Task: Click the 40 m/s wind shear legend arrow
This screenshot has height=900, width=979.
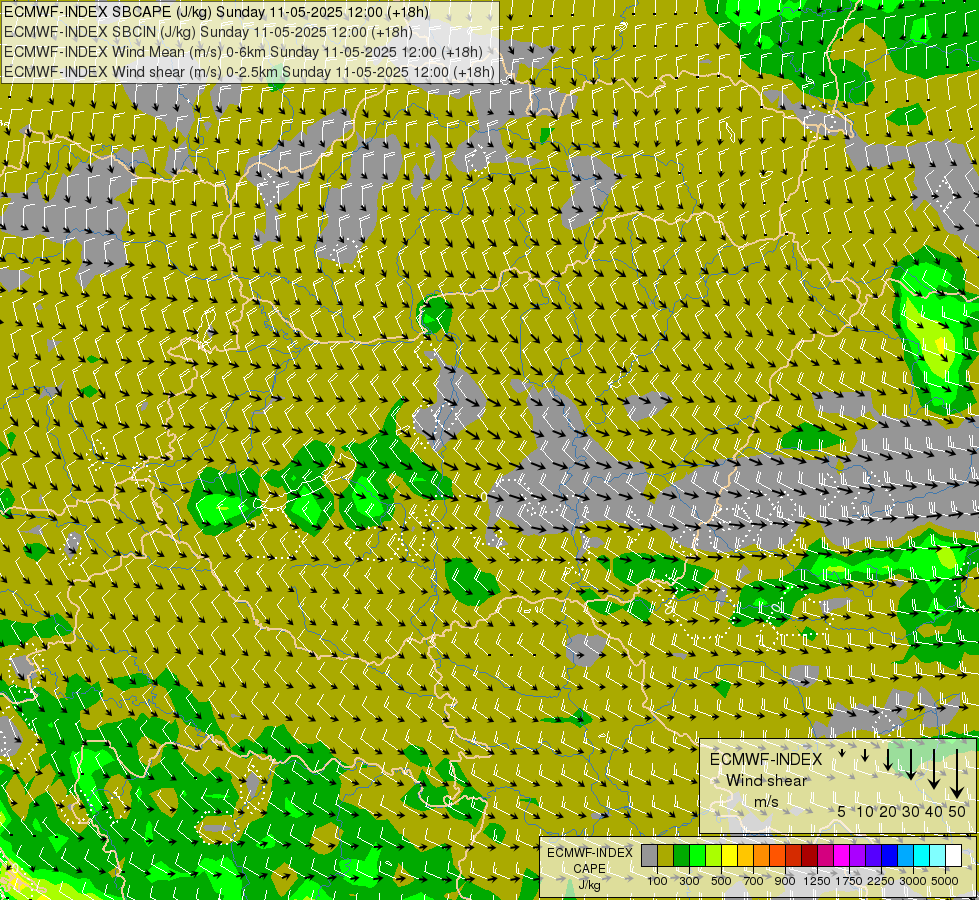Action: pyautogui.click(x=934, y=769)
